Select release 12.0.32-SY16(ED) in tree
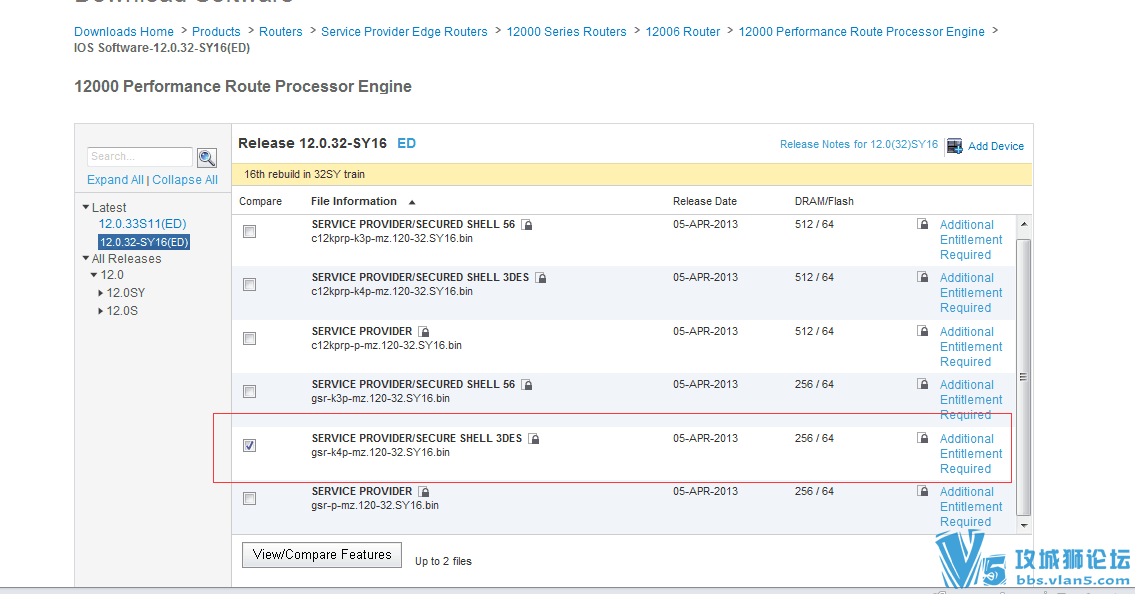This screenshot has height=594, width=1135. 144,242
